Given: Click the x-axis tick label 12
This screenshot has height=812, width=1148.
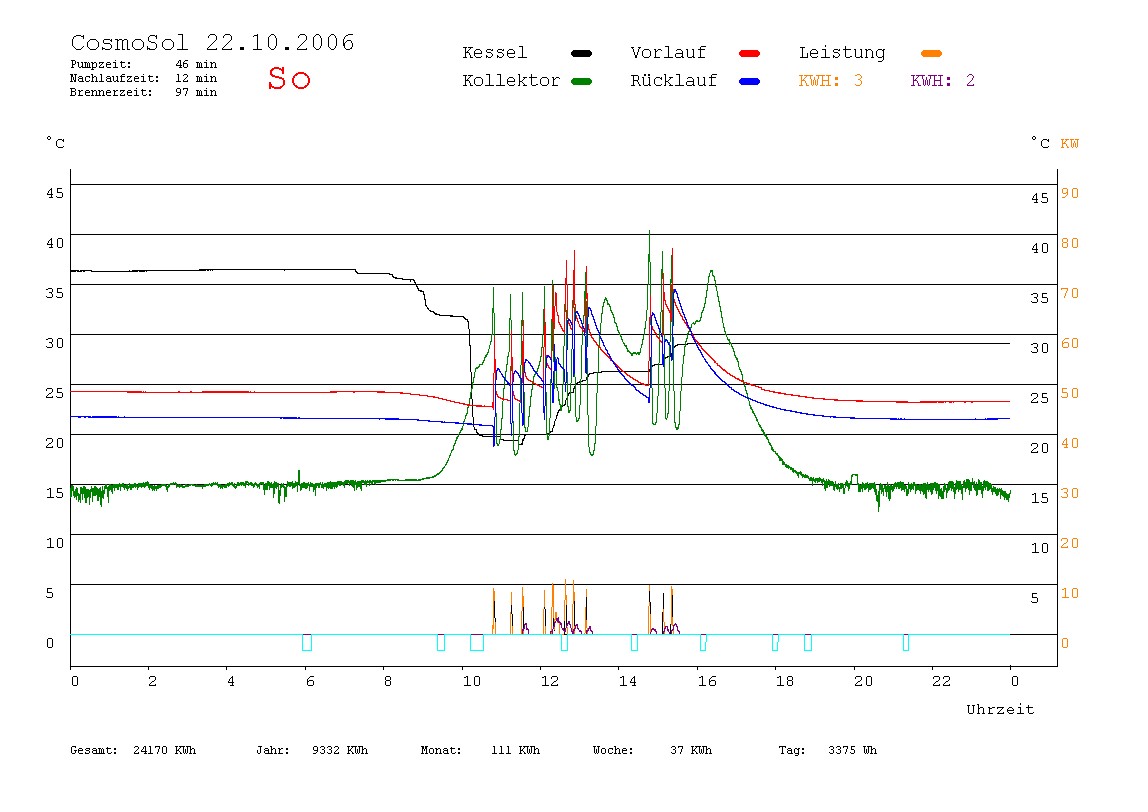Looking at the screenshot, I should (550, 682).
